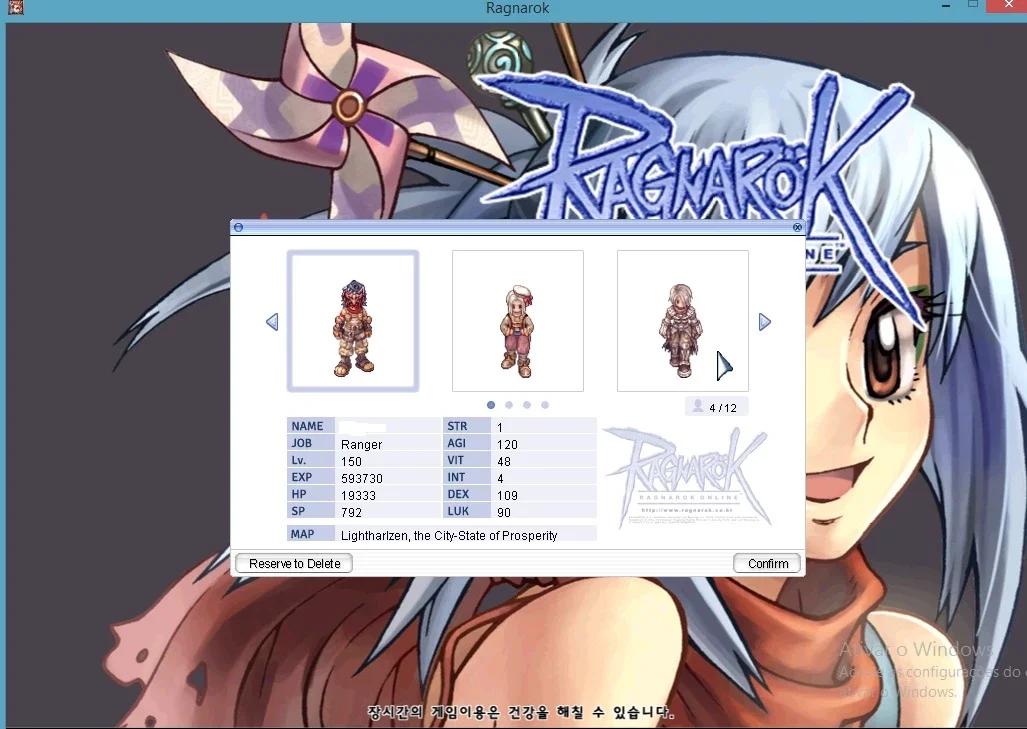Go to next character page with right arrow
Image resolution: width=1027 pixels, height=729 pixels.
click(x=764, y=322)
